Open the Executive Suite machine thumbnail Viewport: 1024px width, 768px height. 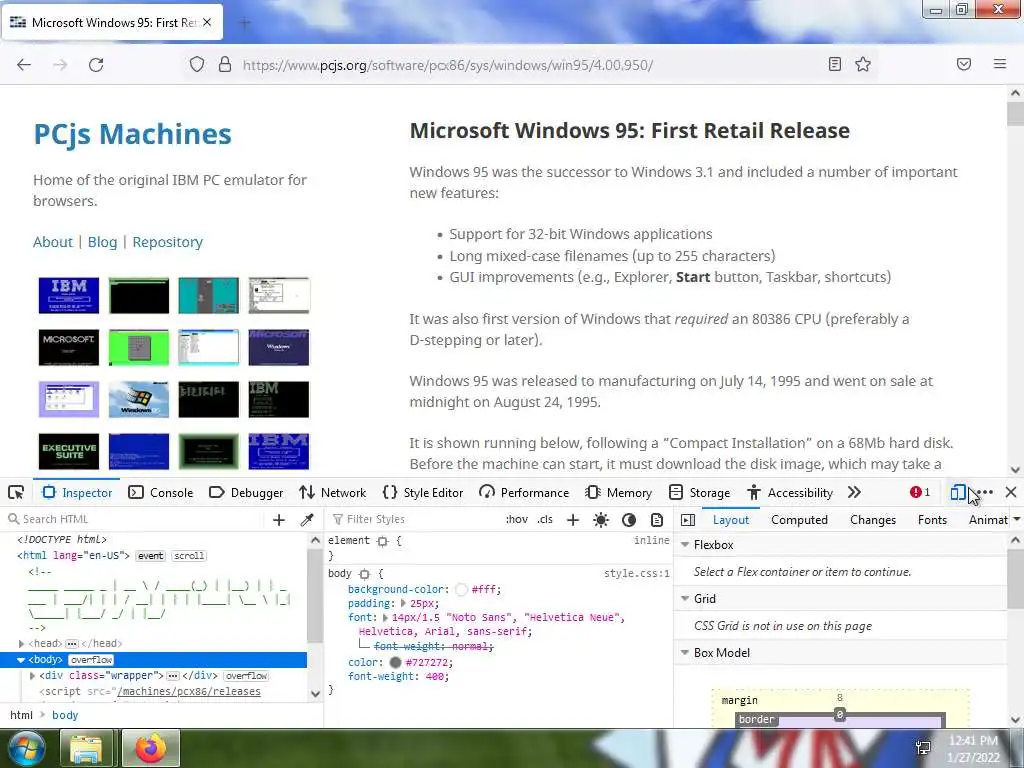click(x=69, y=451)
